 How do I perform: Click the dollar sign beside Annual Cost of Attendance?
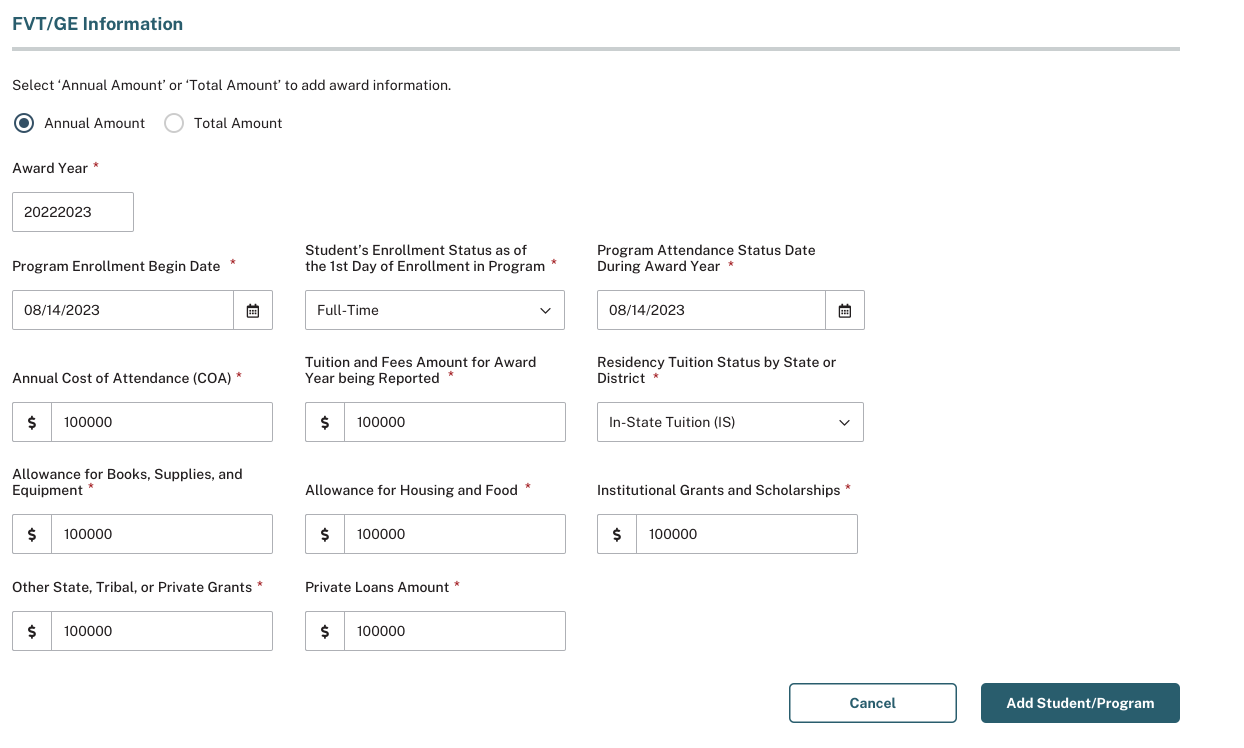click(x=32, y=422)
